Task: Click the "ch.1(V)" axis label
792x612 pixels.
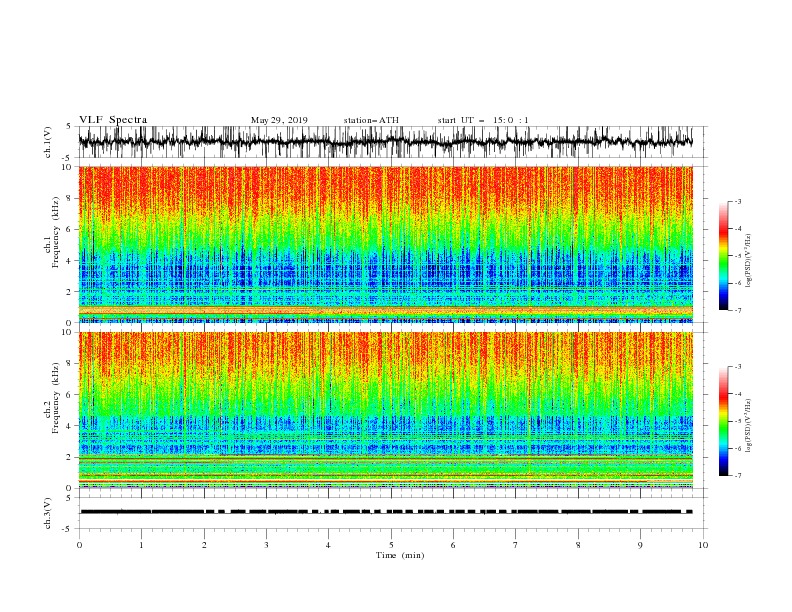Action: click(x=48, y=142)
